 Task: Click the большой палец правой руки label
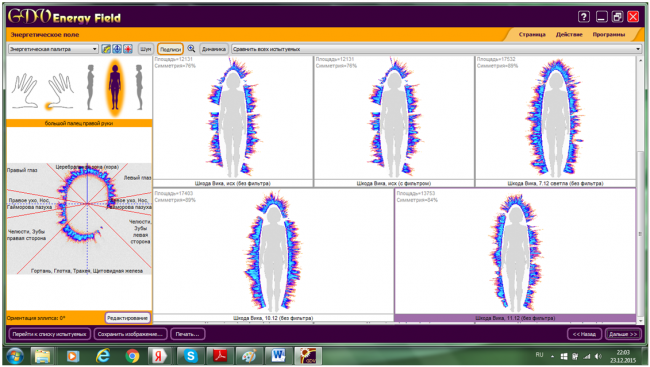click(79, 123)
